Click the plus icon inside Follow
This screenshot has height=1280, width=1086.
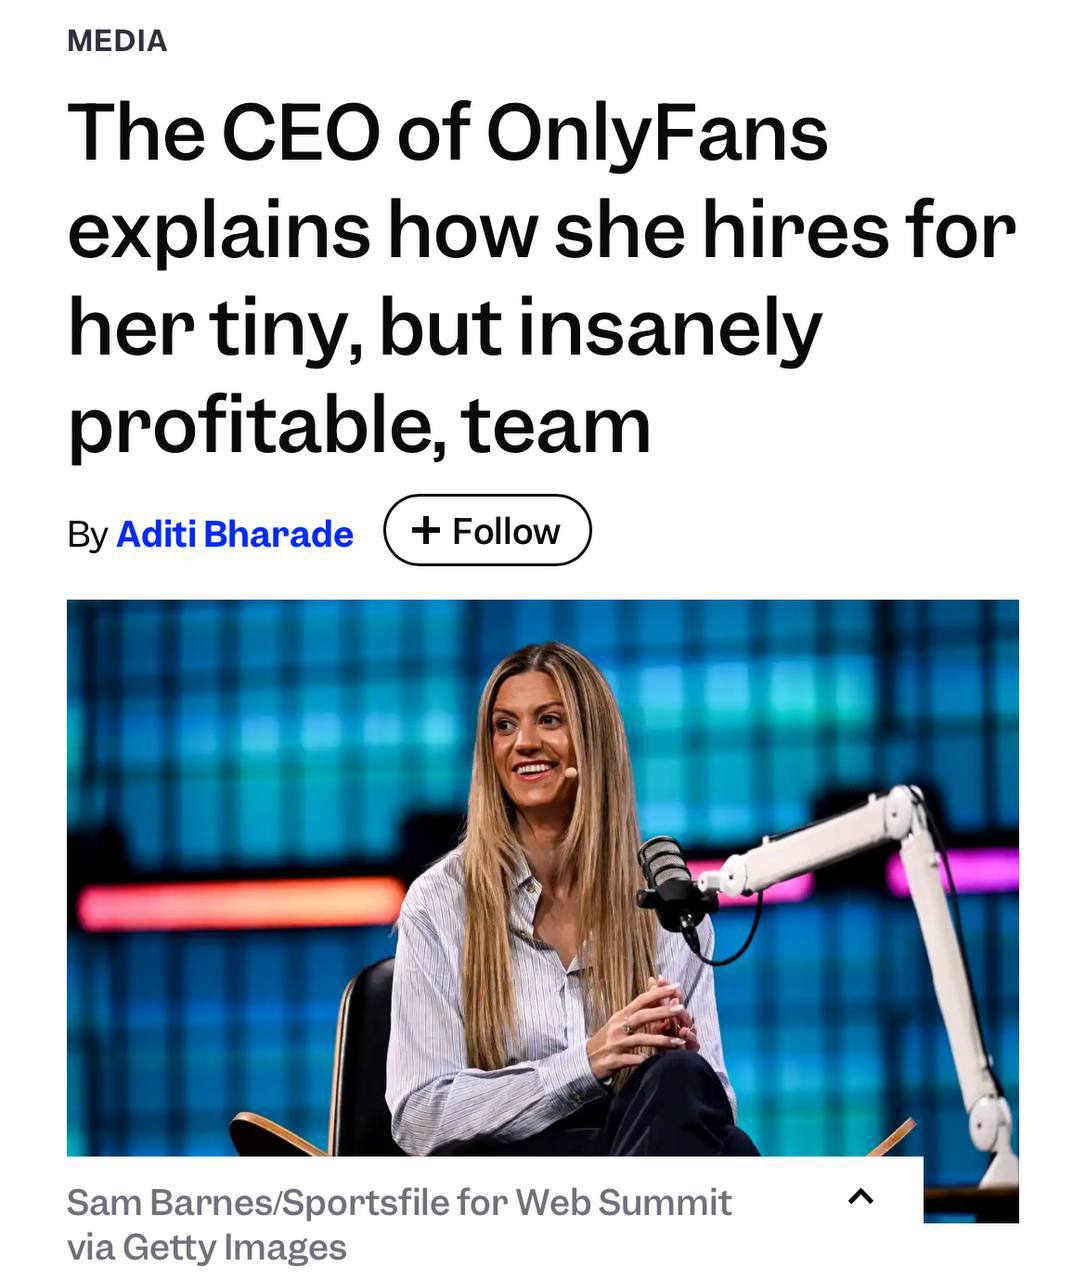426,530
